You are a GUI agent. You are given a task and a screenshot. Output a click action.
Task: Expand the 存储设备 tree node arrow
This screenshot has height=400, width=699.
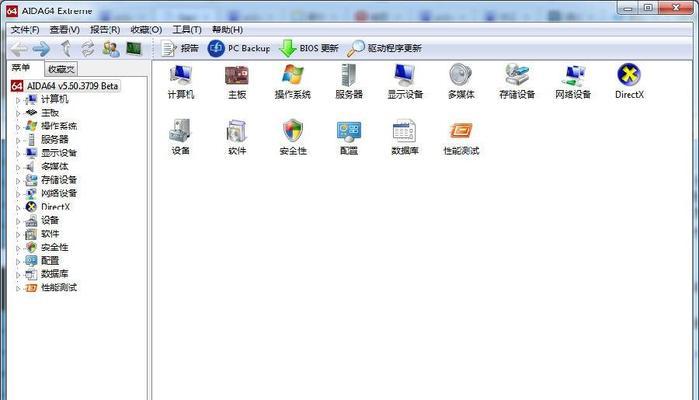coord(18,181)
